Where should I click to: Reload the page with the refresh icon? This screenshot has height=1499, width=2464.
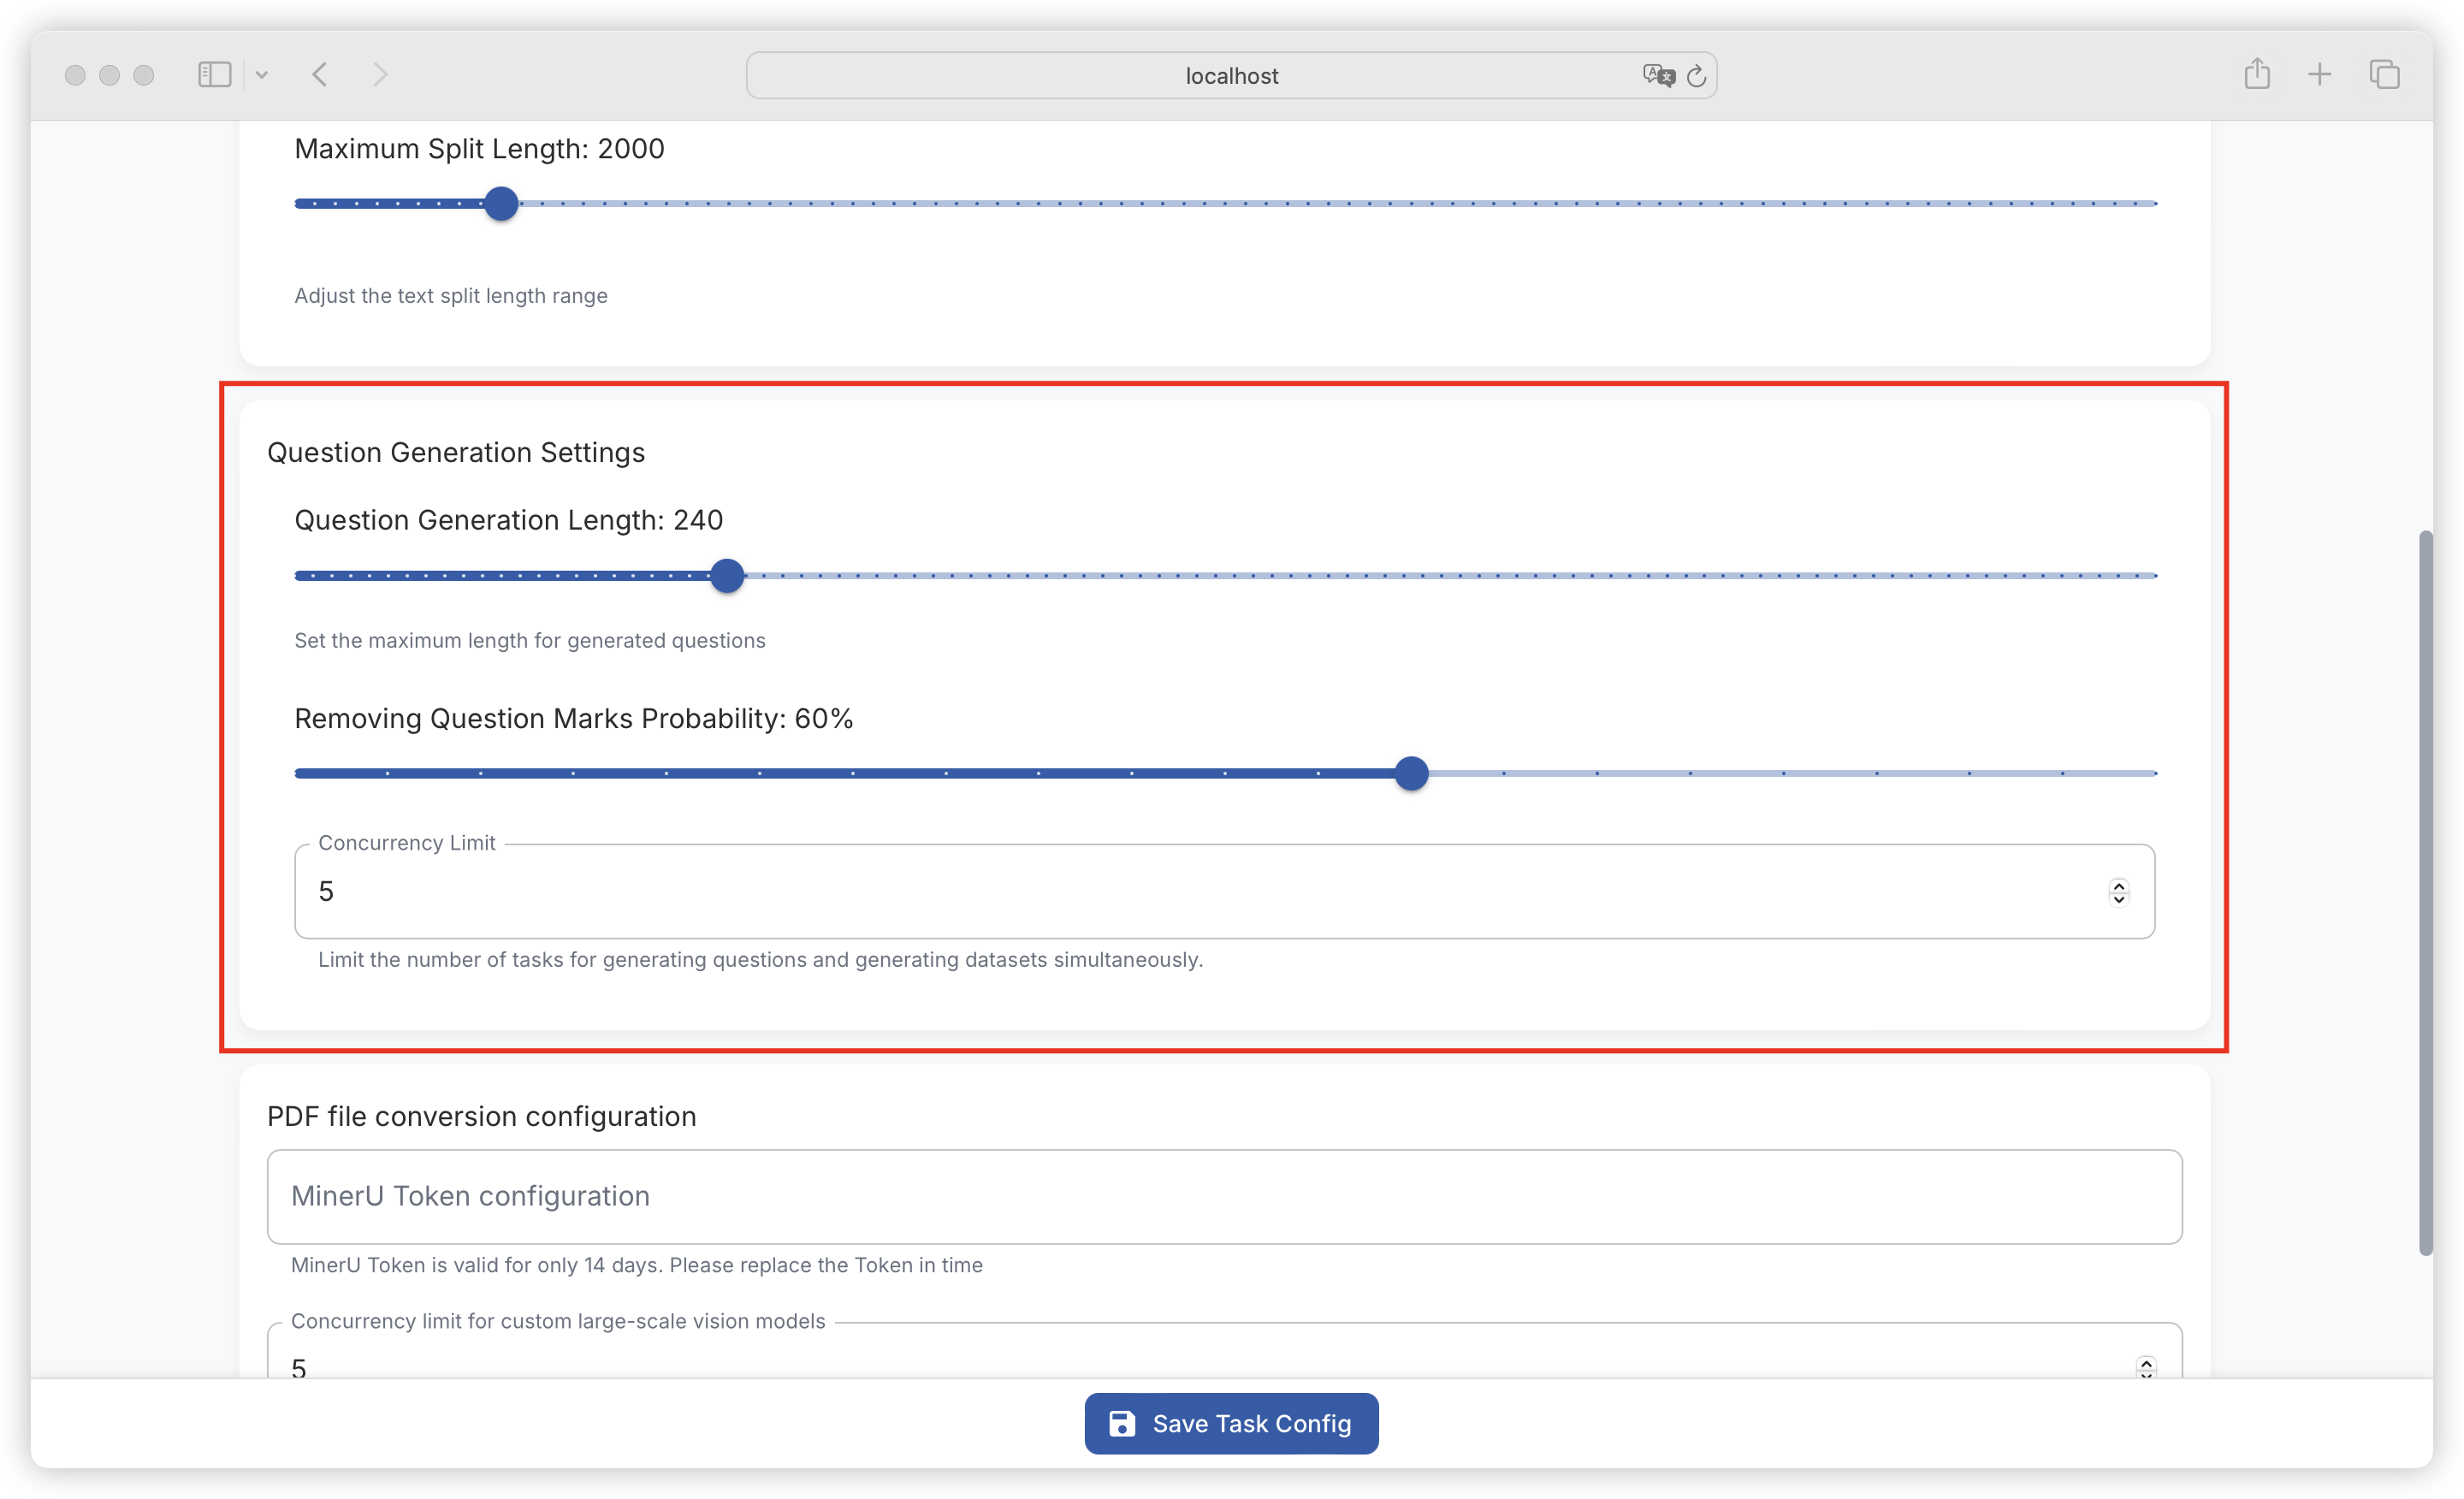coord(1696,76)
